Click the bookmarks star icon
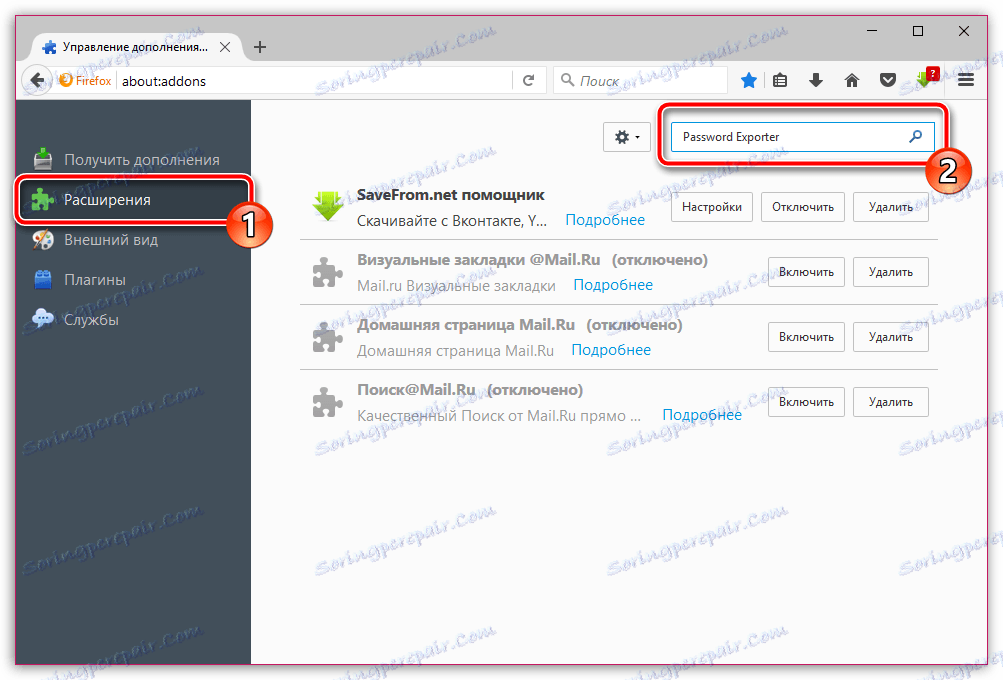The height and width of the screenshot is (680, 1003). pos(748,79)
